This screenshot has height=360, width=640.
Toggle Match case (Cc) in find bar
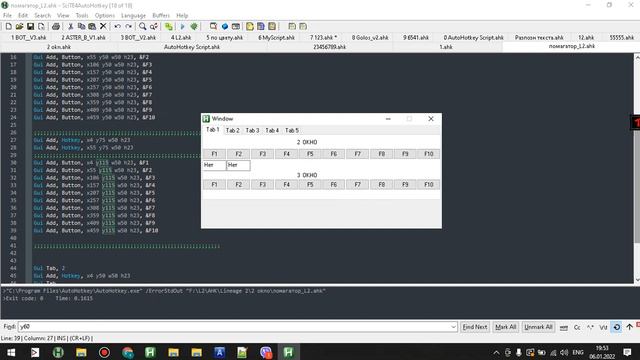click(577, 327)
